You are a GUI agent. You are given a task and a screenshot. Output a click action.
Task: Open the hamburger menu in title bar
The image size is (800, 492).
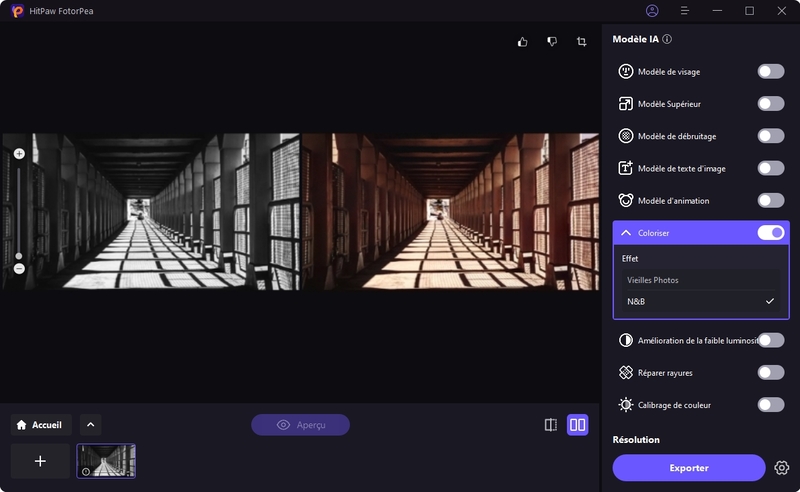685,11
